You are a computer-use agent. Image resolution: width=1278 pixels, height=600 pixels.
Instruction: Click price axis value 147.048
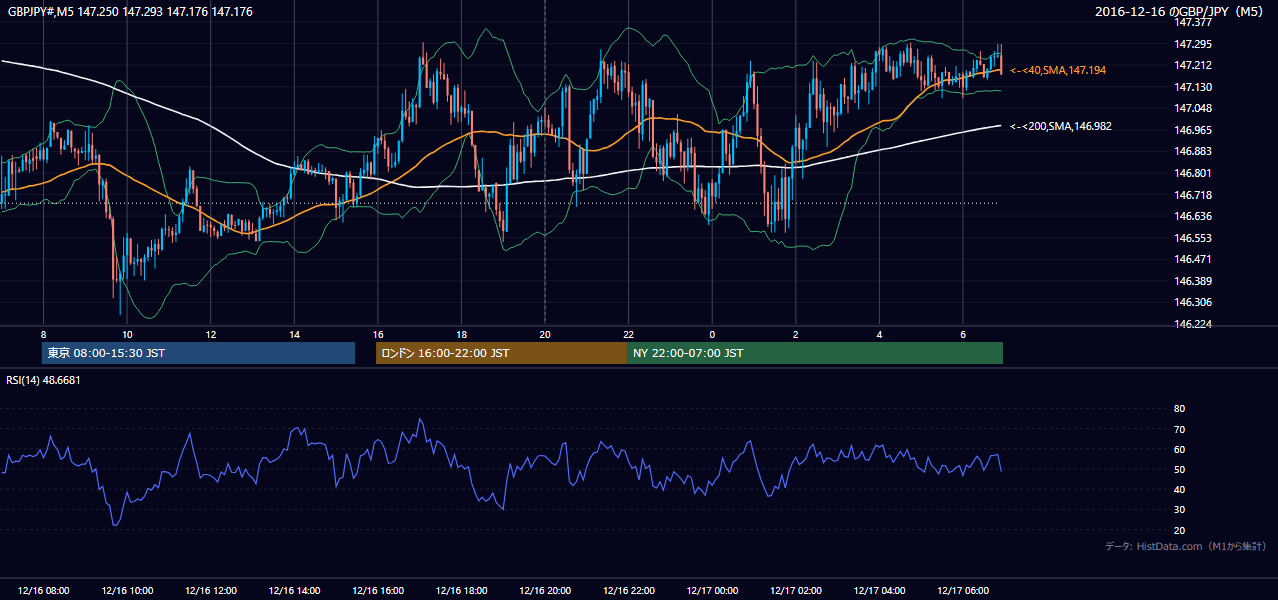pos(1193,108)
